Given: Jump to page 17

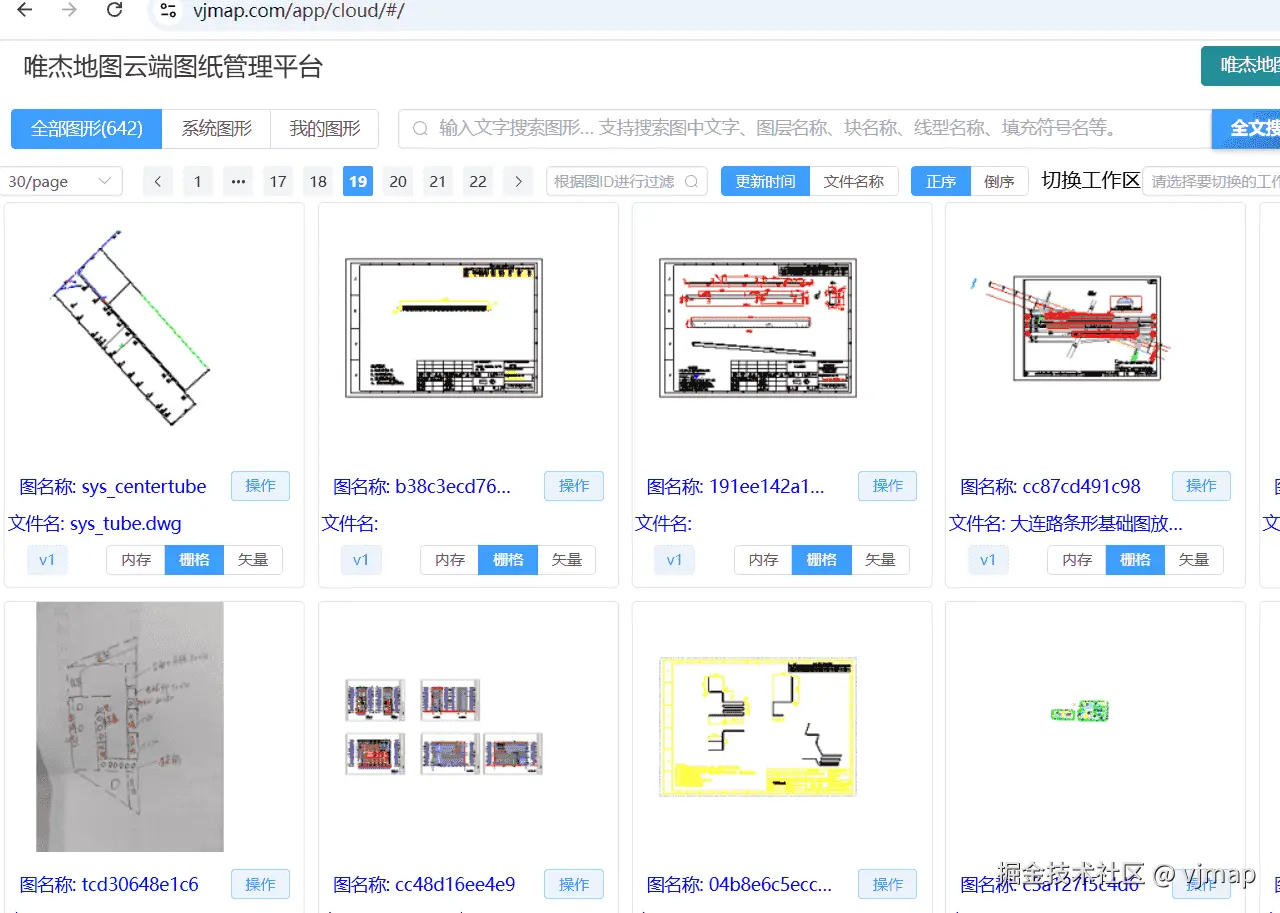Looking at the screenshot, I should pyautogui.click(x=278, y=181).
